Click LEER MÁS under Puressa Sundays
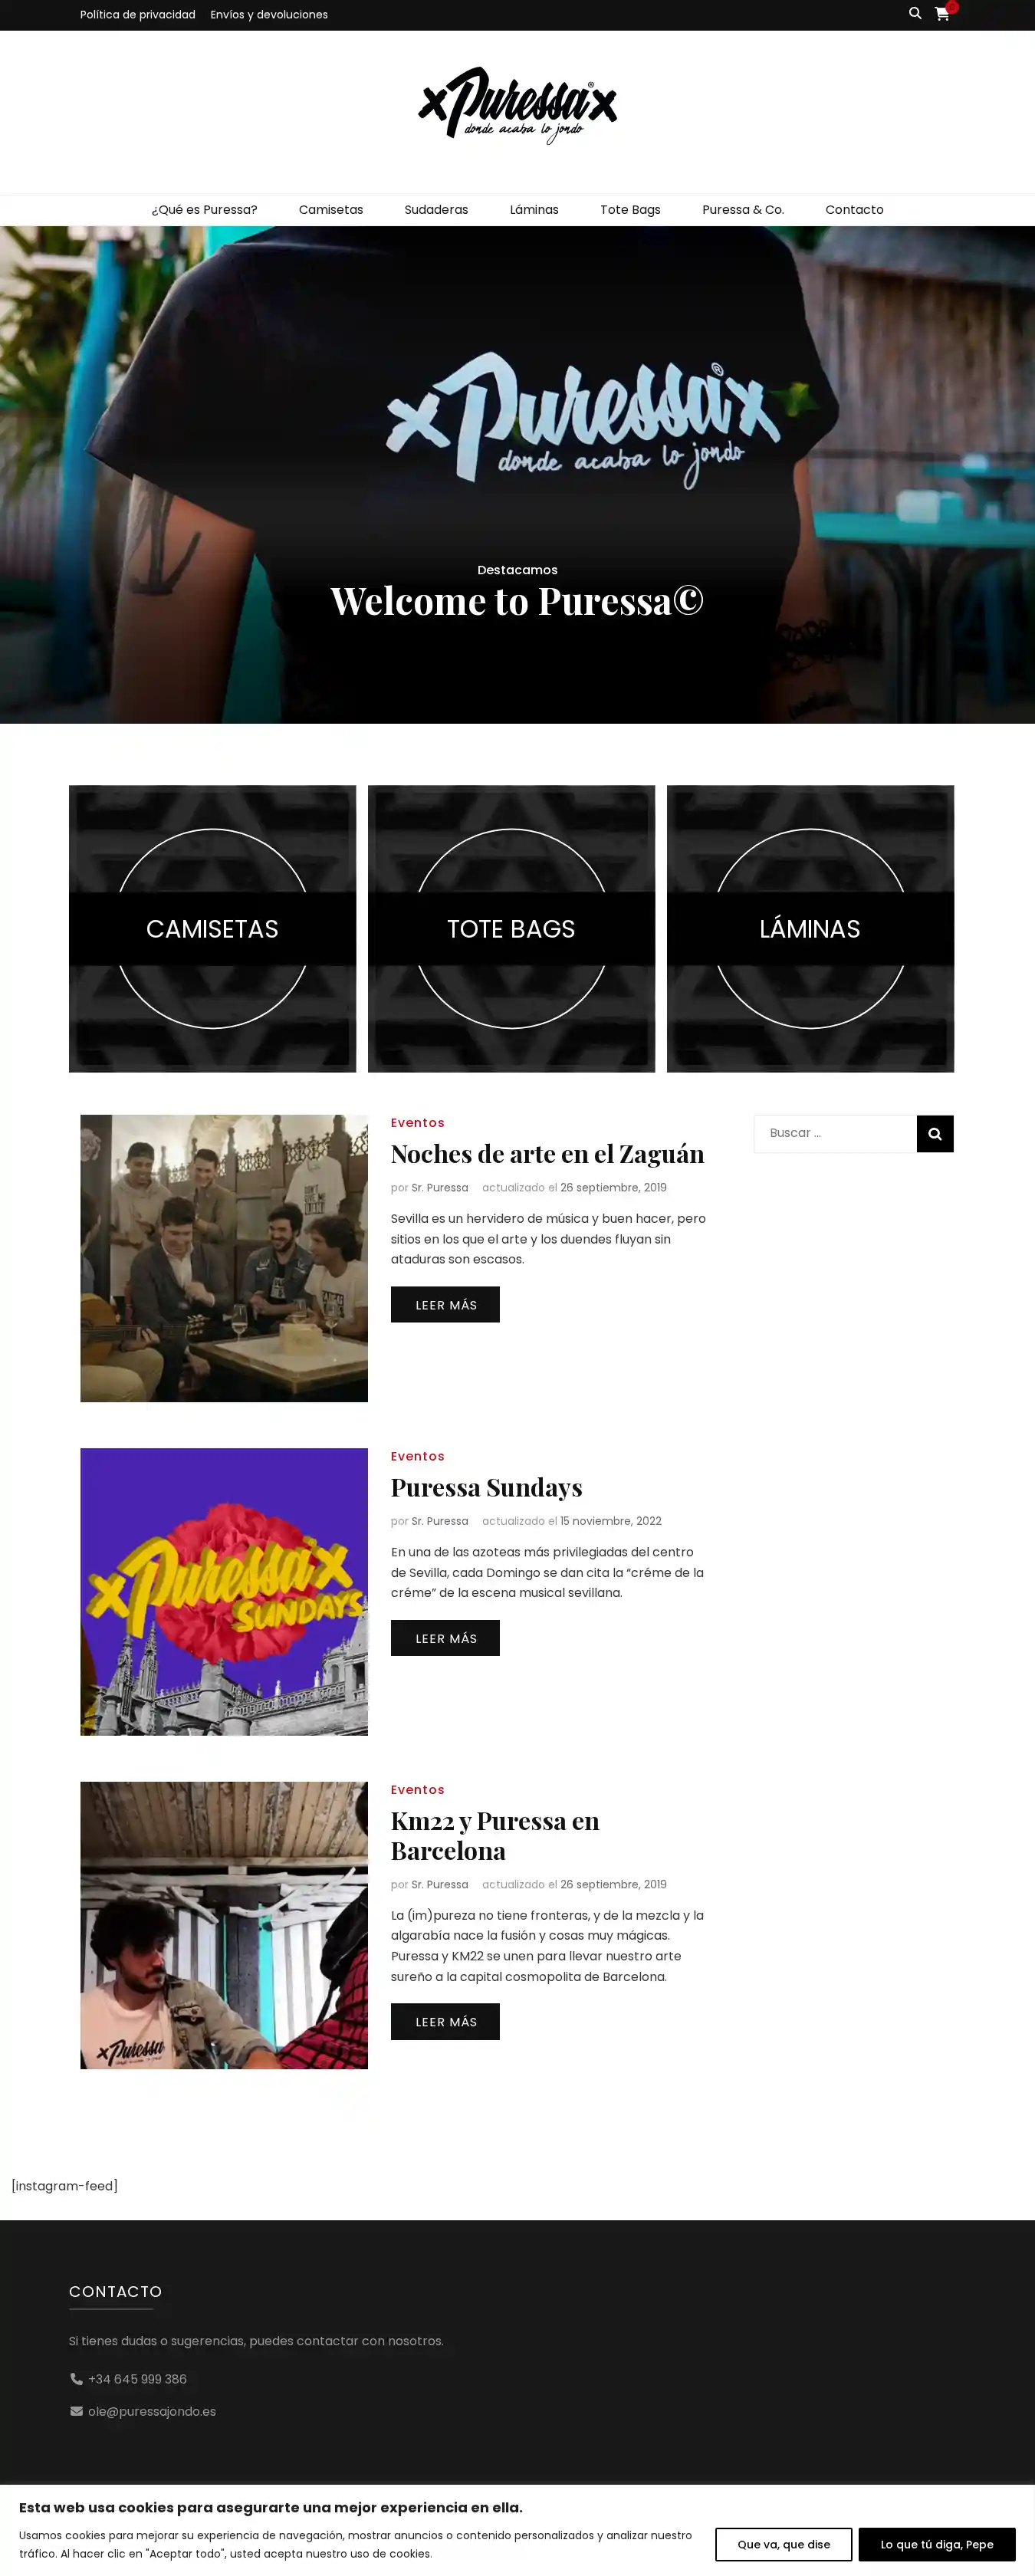The height and width of the screenshot is (2576, 1035). (445, 1638)
